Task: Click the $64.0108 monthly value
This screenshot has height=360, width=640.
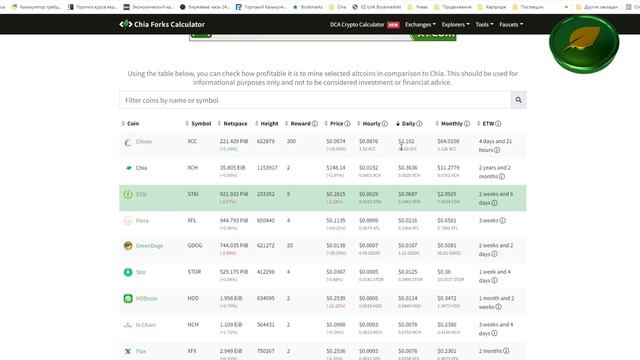Action: [448, 141]
